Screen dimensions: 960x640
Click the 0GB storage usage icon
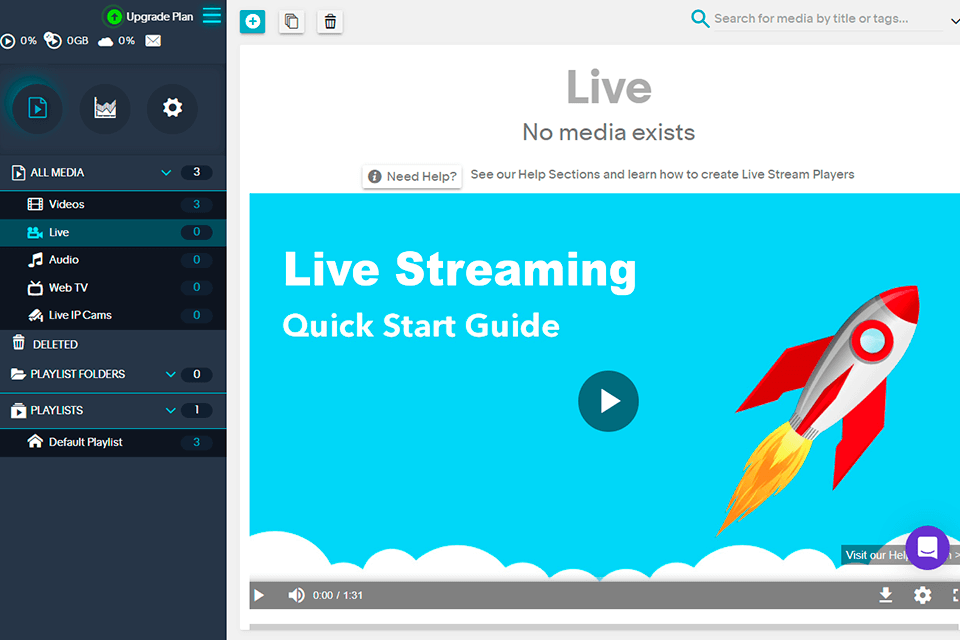[x=53, y=40]
